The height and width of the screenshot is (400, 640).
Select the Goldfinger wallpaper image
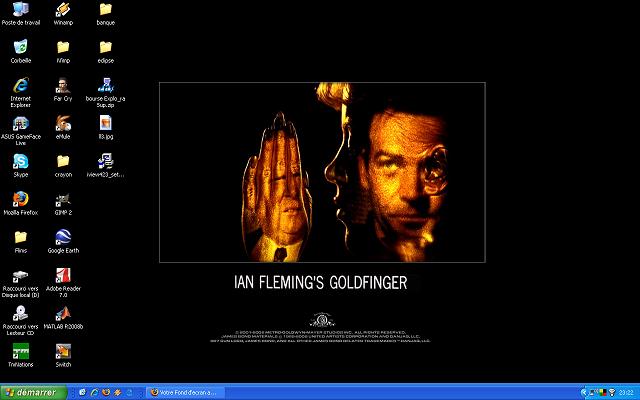(x=322, y=172)
